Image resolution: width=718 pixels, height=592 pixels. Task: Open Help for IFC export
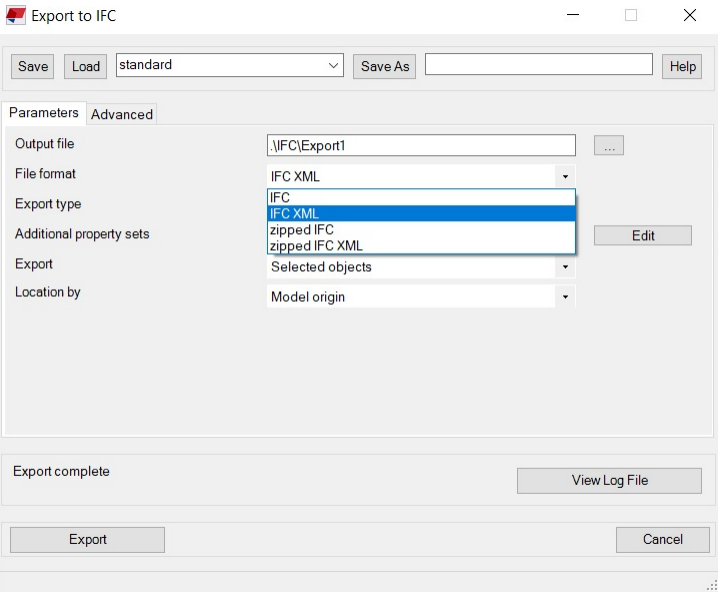coord(683,66)
